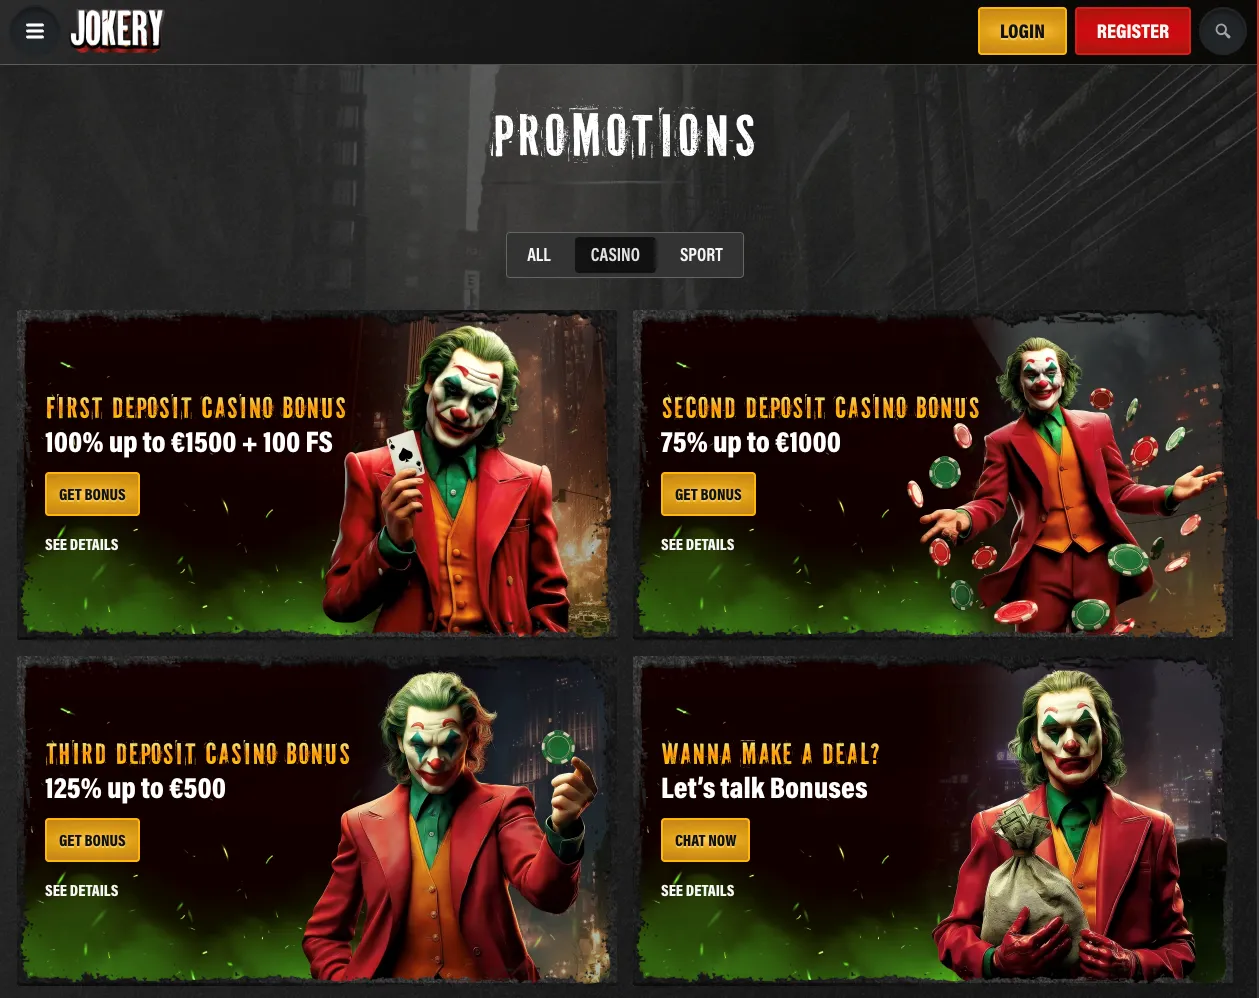Get the First Deposit Casino Bonus

(x=92, y=494)
